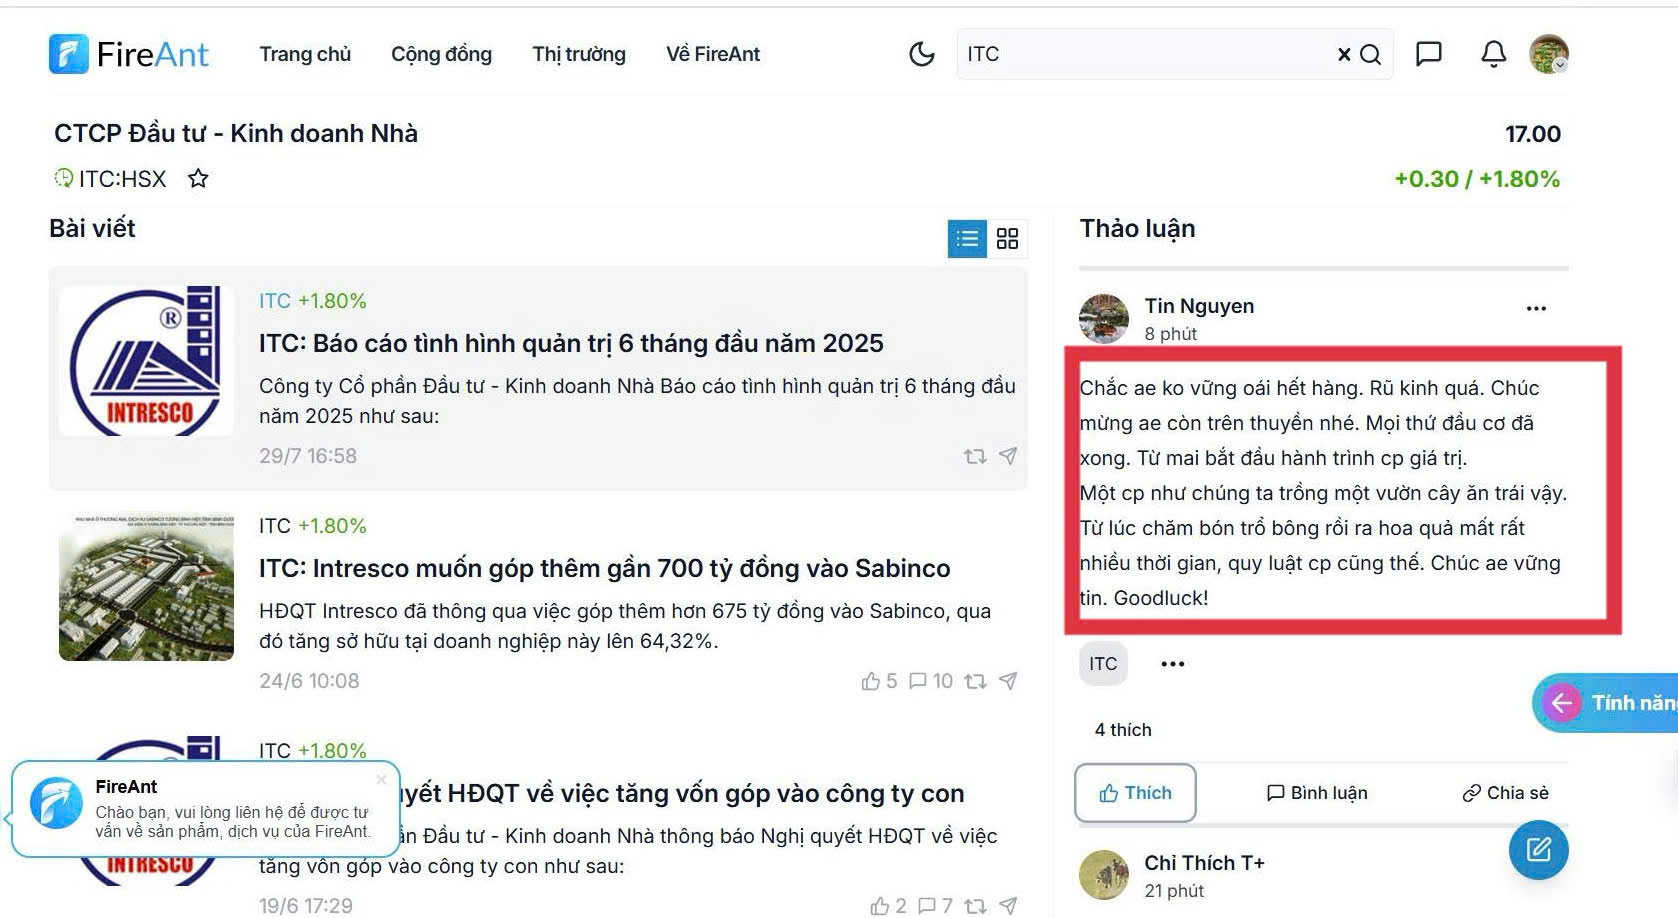
Task: Open the options menu on Tin Nguyen's post
Action: [1536, 308]
